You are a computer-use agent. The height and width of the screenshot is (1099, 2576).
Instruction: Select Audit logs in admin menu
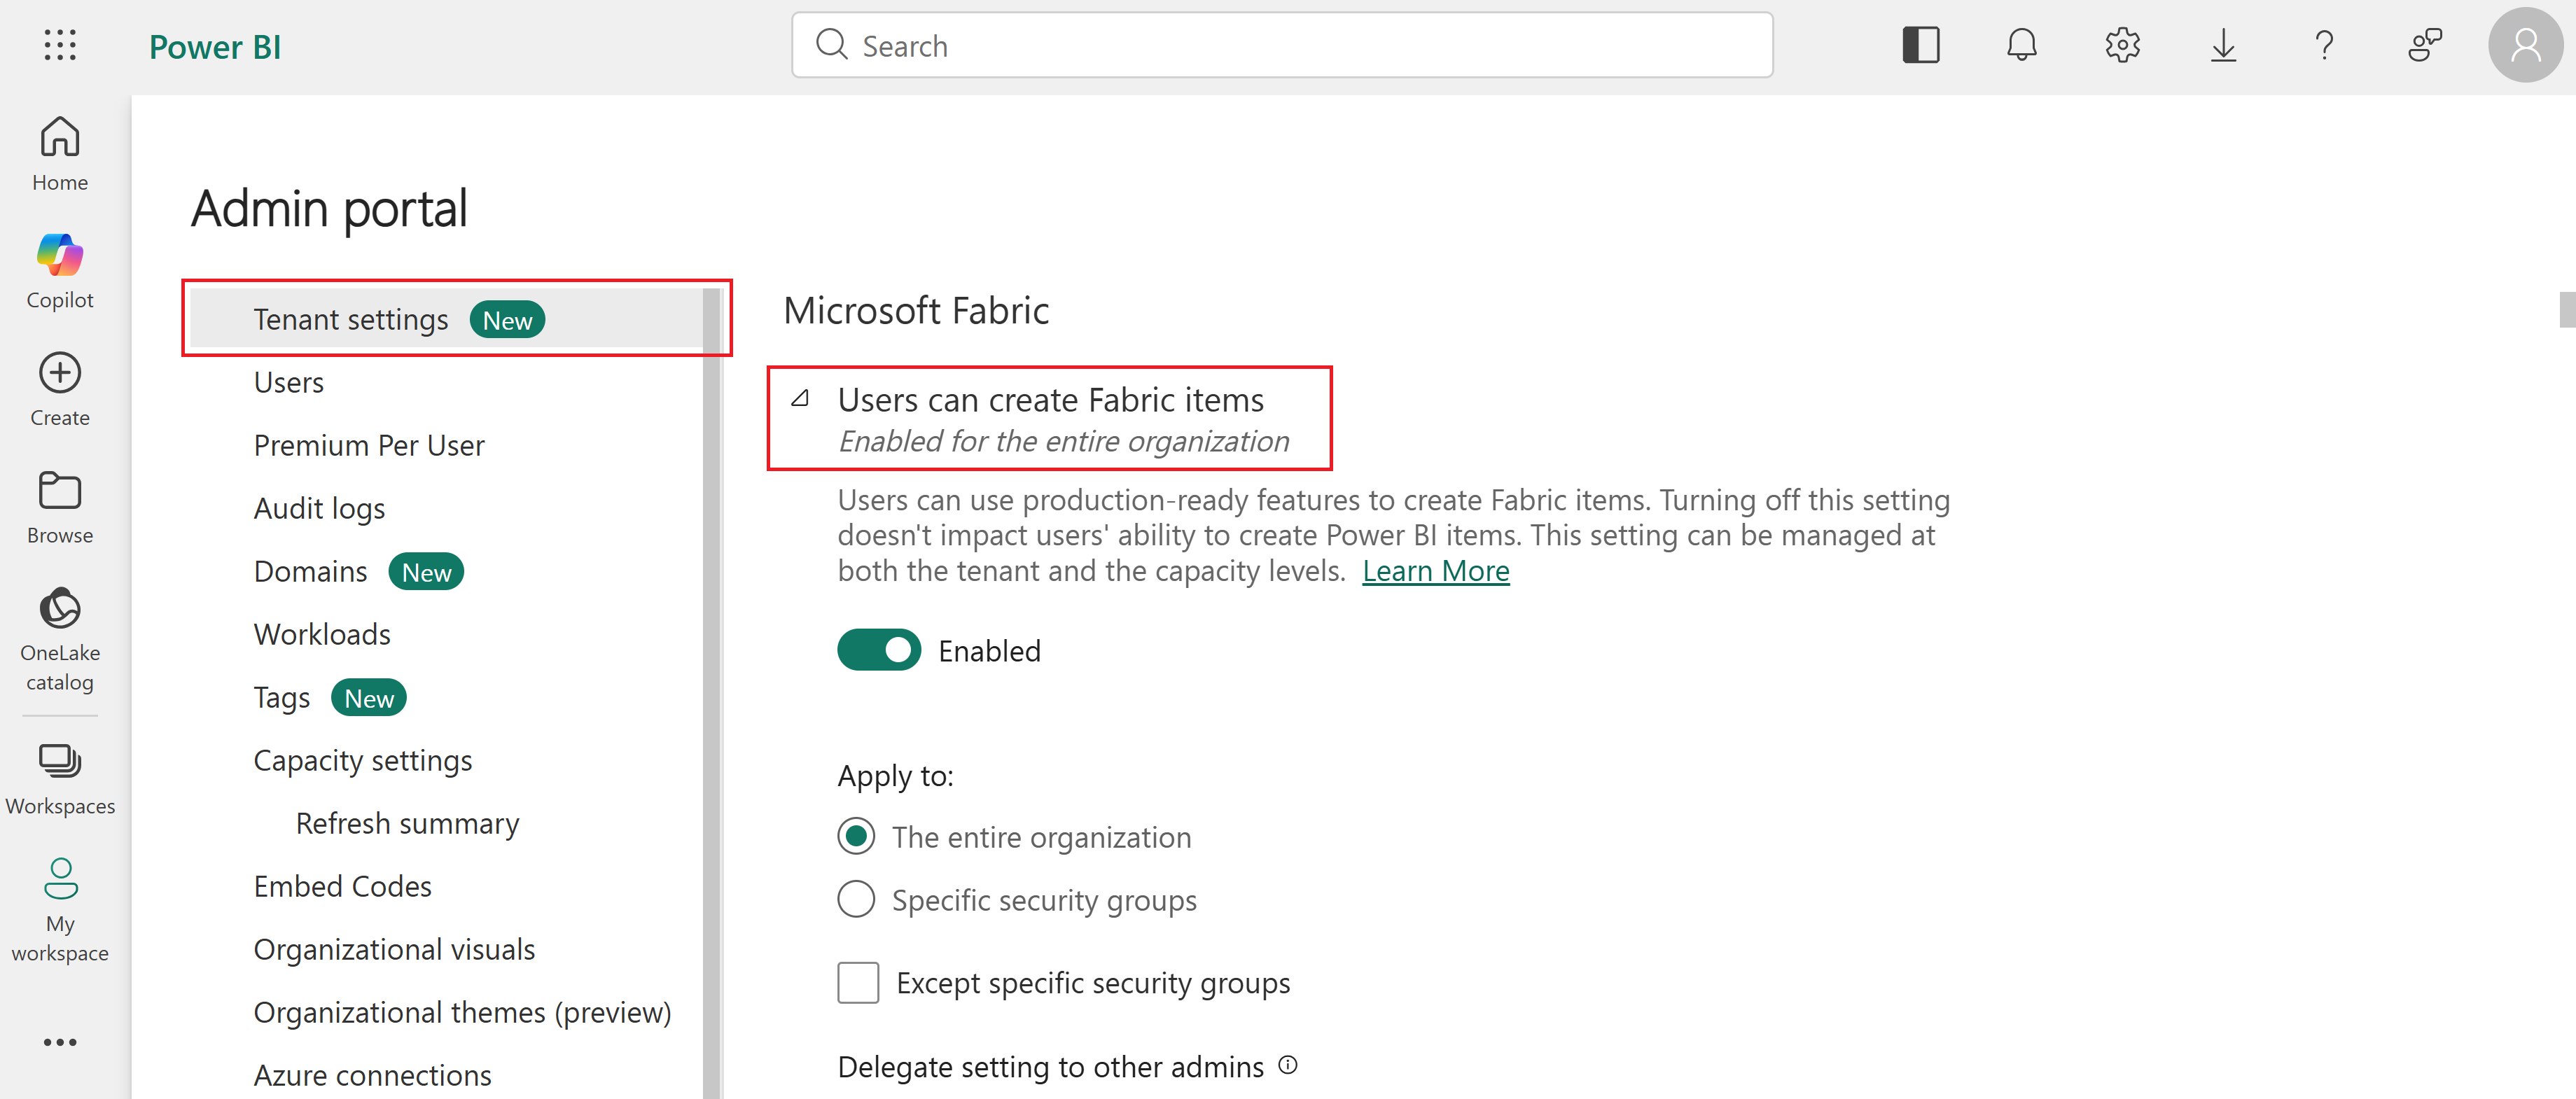point(319,508)
